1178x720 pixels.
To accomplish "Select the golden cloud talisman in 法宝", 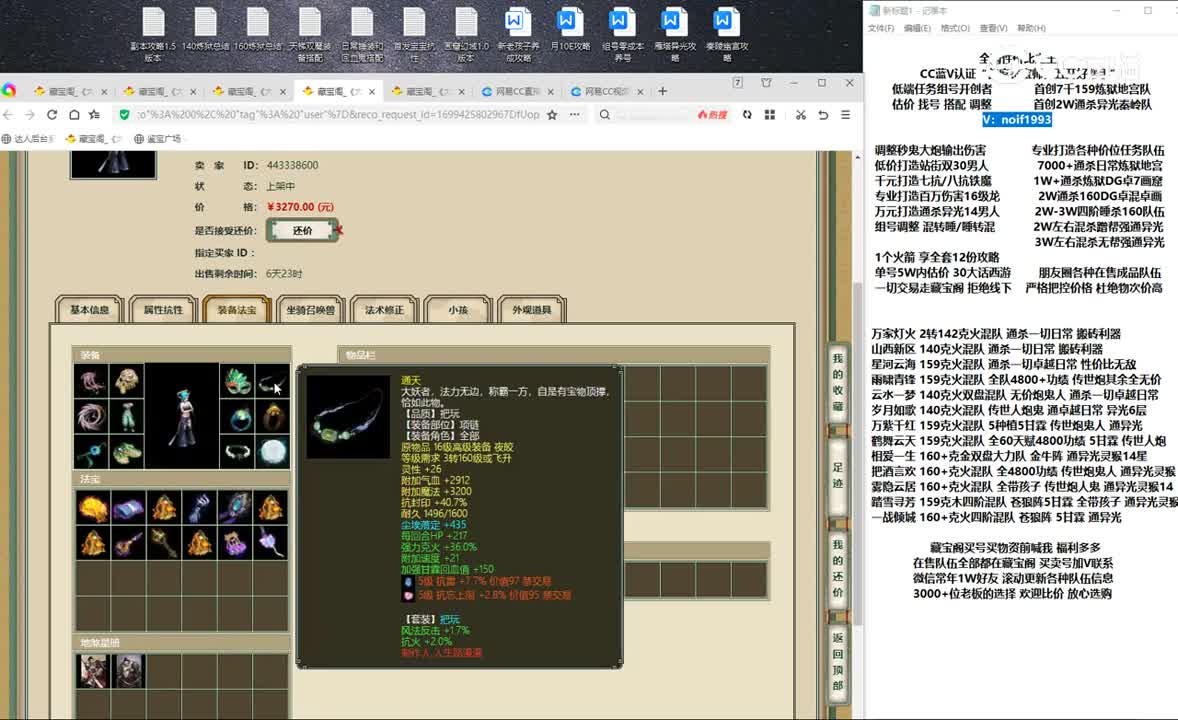I will [x=92, y=507].
